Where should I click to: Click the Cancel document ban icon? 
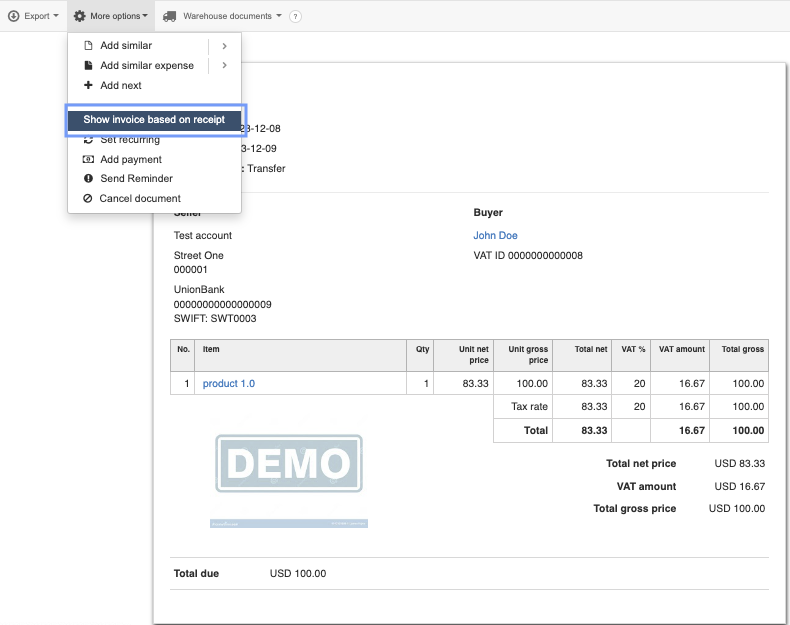click(88, 198)
